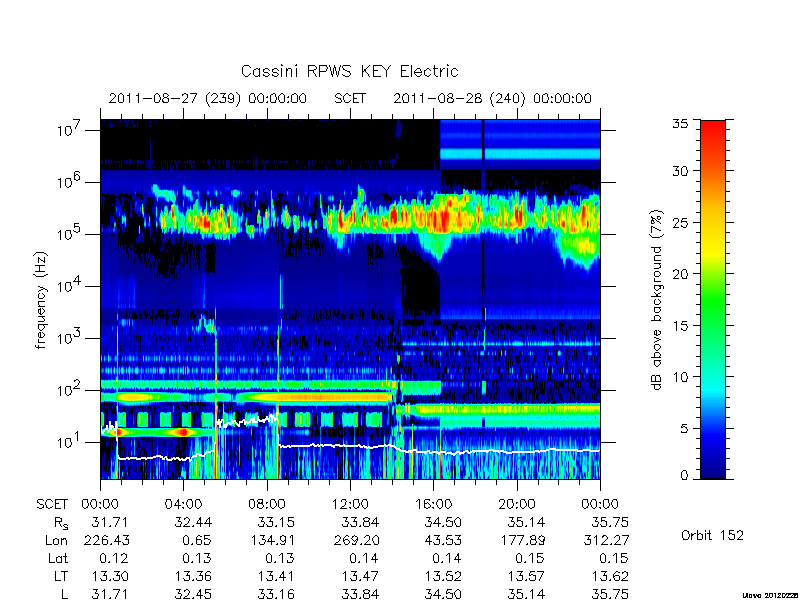This screenshot has height=600, width=800.
Task: Click L value '32.45'
Action: point(193,593)
